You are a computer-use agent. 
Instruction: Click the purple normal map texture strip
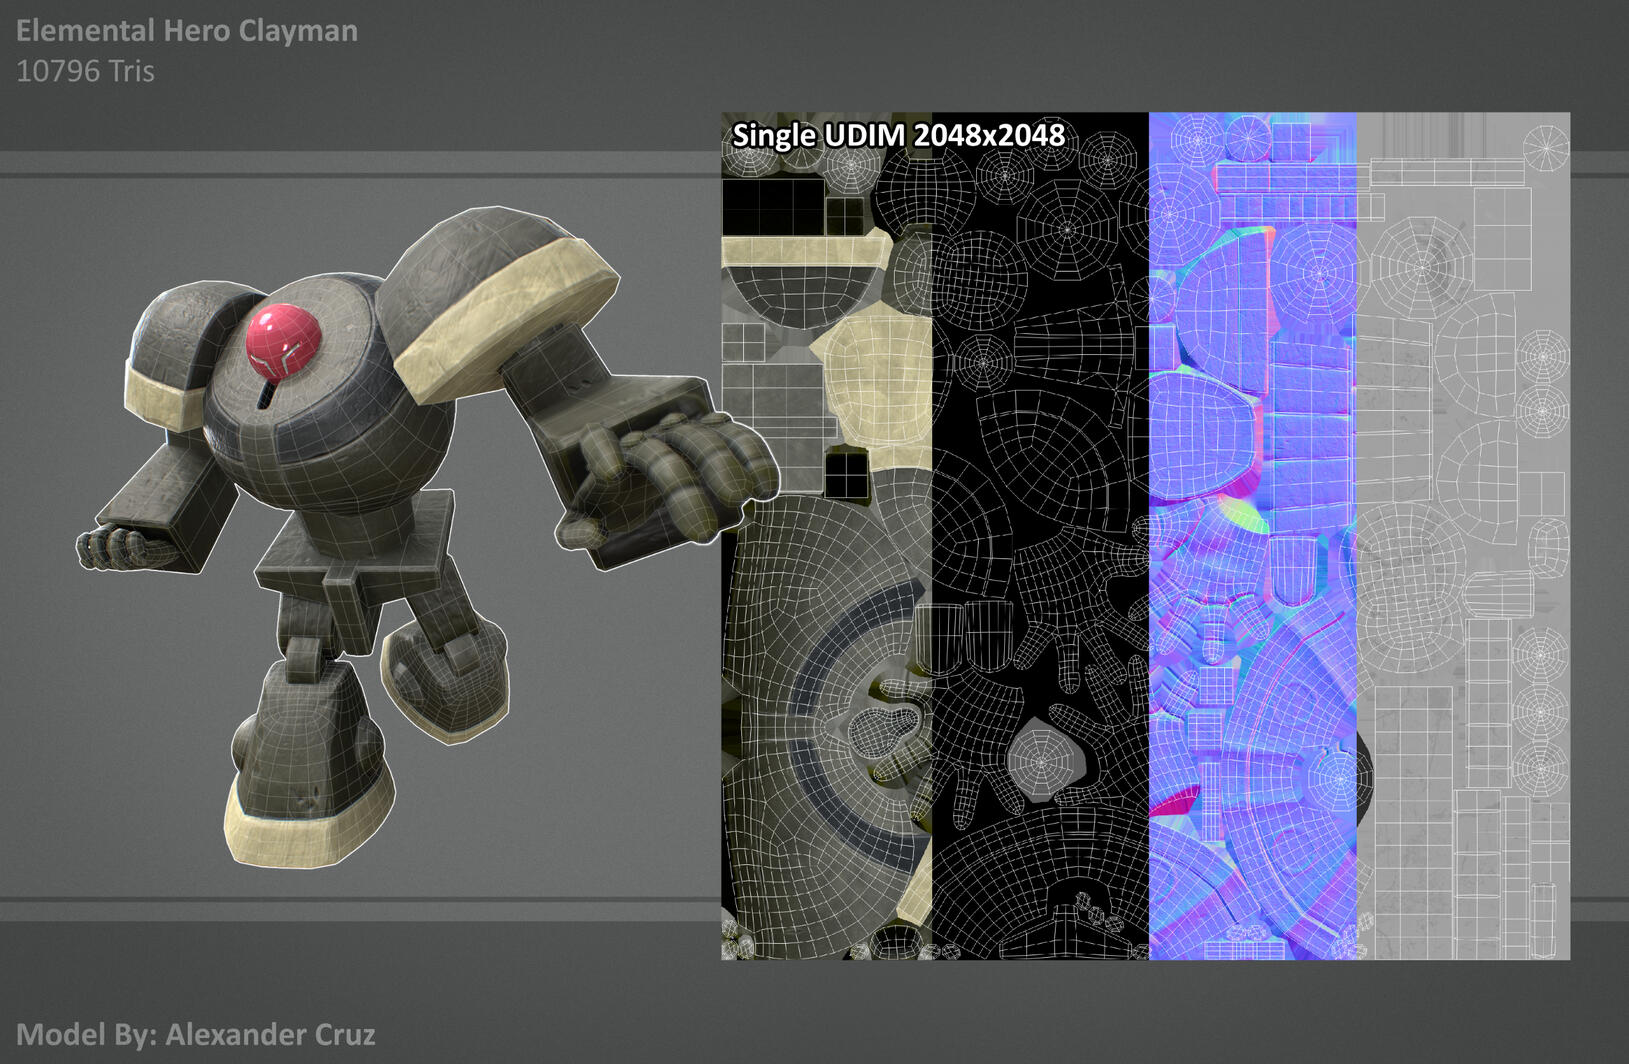[1253, 536]
